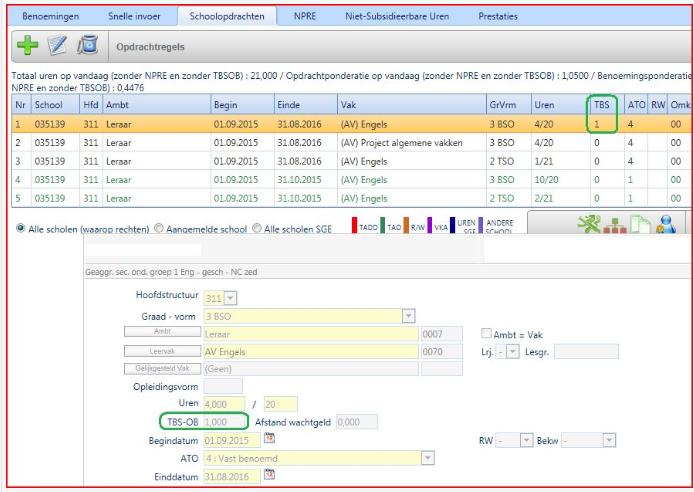This screenshot has width=694, height=492.
Task: Expand the ATO 4 : Vast benoemd dropdown
Action: pos(428,458)
